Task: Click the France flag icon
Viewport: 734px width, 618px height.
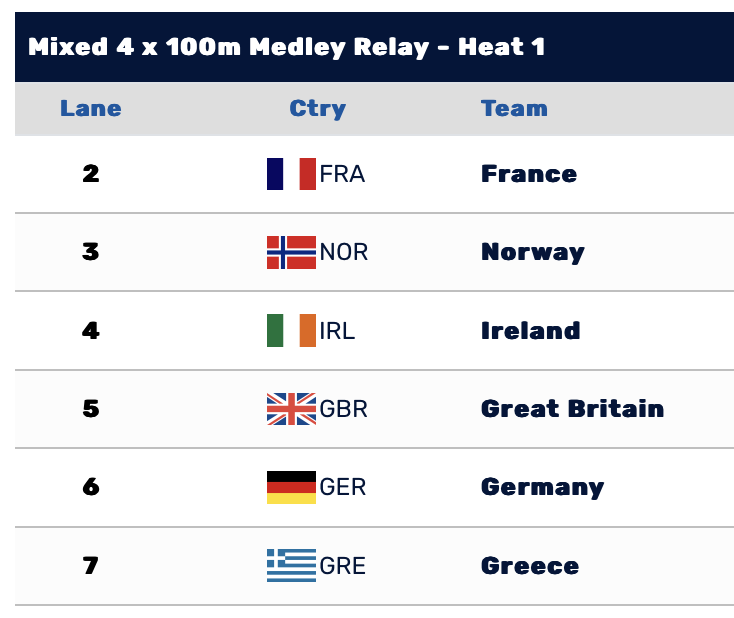Action: coord(291,174)
